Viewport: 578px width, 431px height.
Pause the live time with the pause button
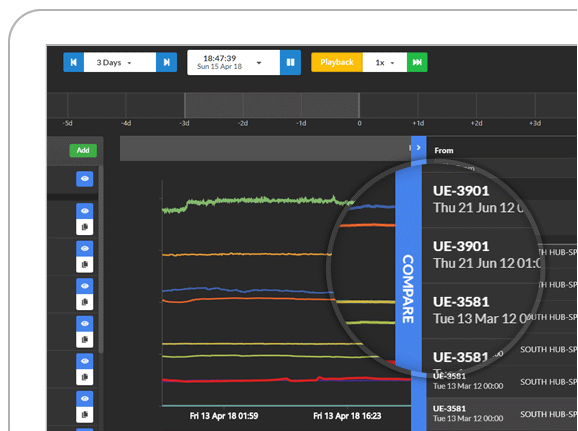(290, 62)
